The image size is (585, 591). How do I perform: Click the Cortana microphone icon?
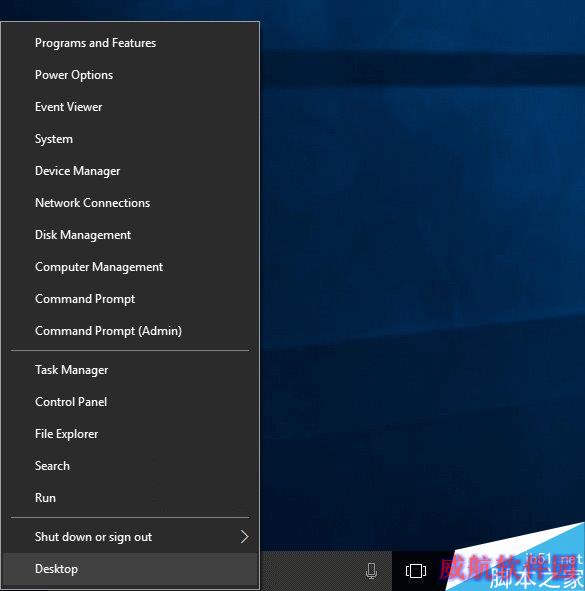[x=371, y=571]
